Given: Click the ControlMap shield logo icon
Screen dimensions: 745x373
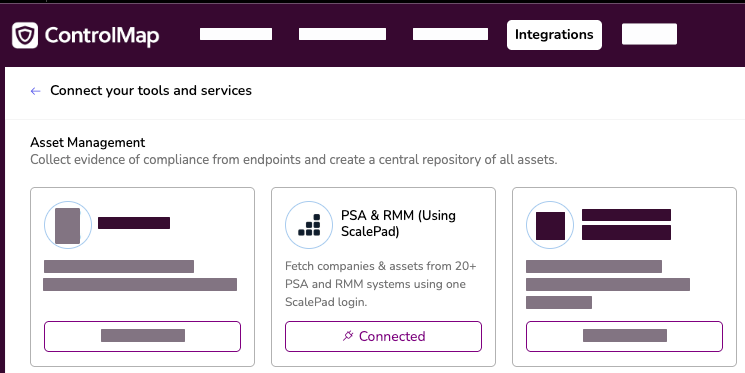Looking at the screenshot, I should (25, 35).
